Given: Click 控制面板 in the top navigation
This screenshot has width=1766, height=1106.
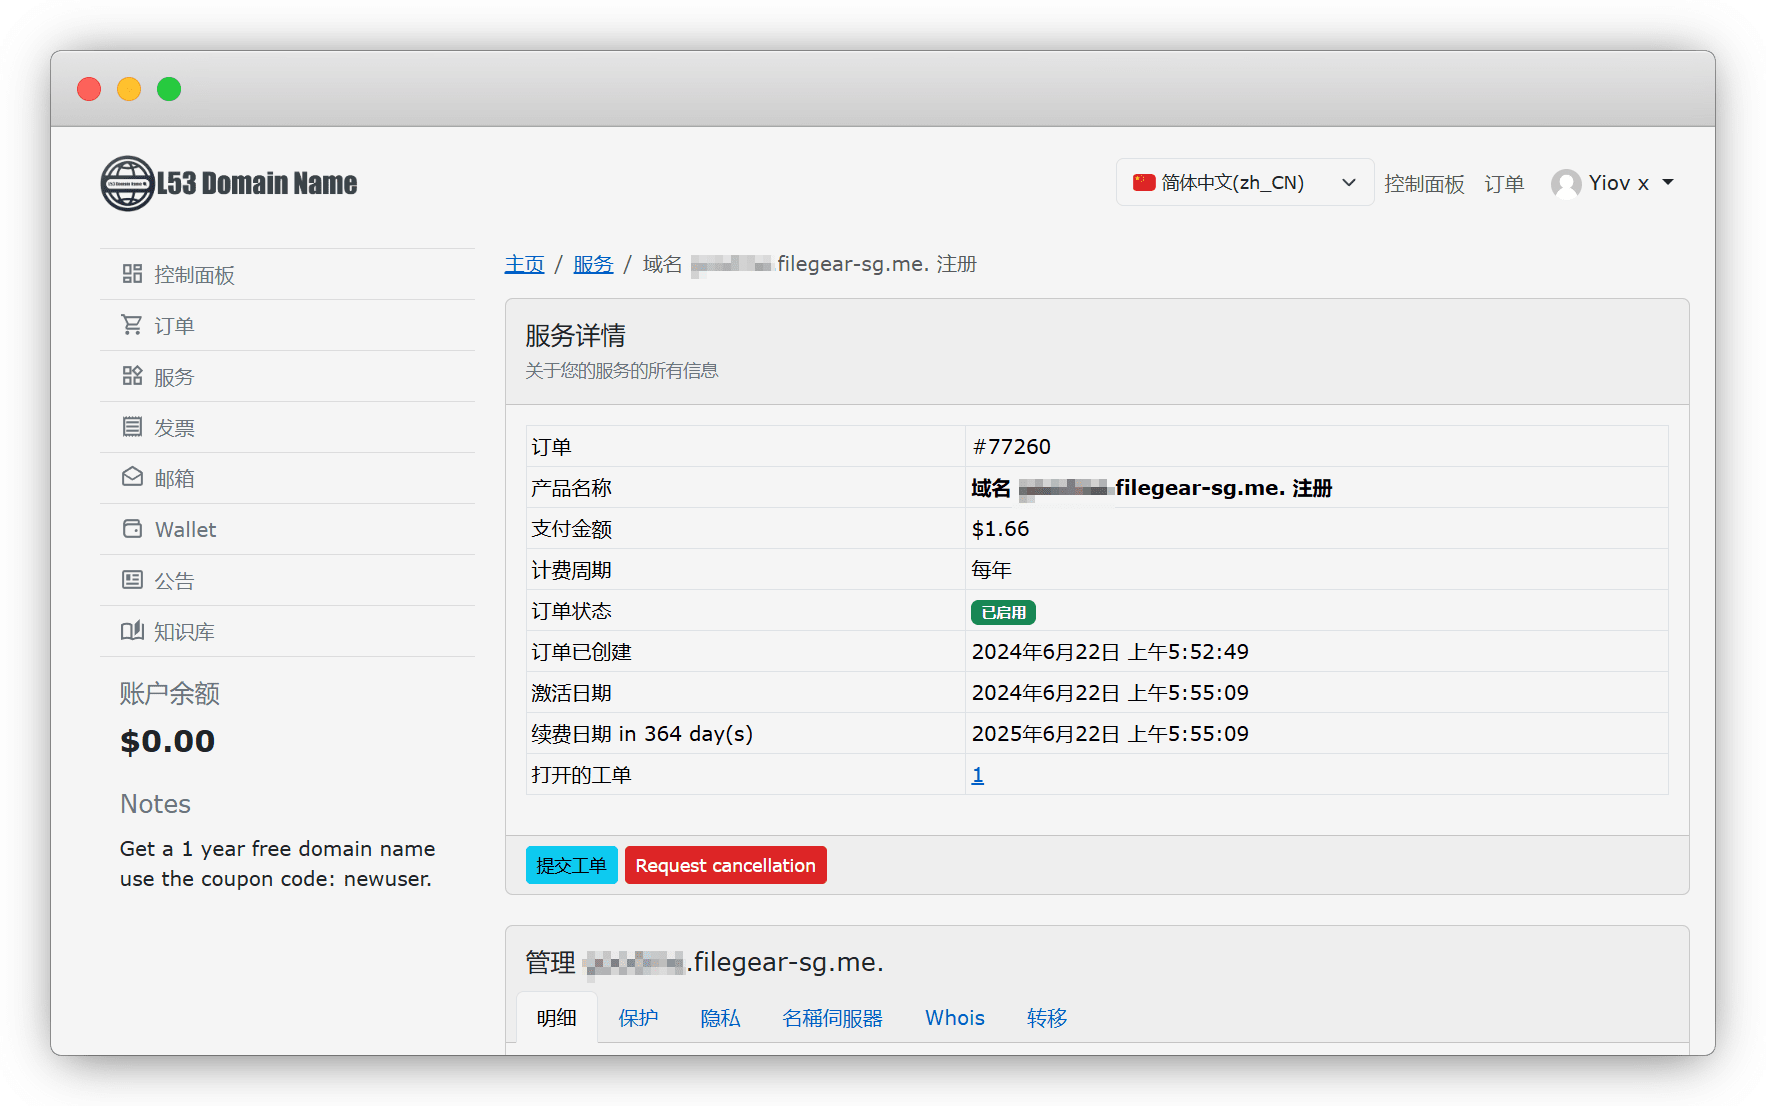Looking at the screenshot, I should 1424,184.
